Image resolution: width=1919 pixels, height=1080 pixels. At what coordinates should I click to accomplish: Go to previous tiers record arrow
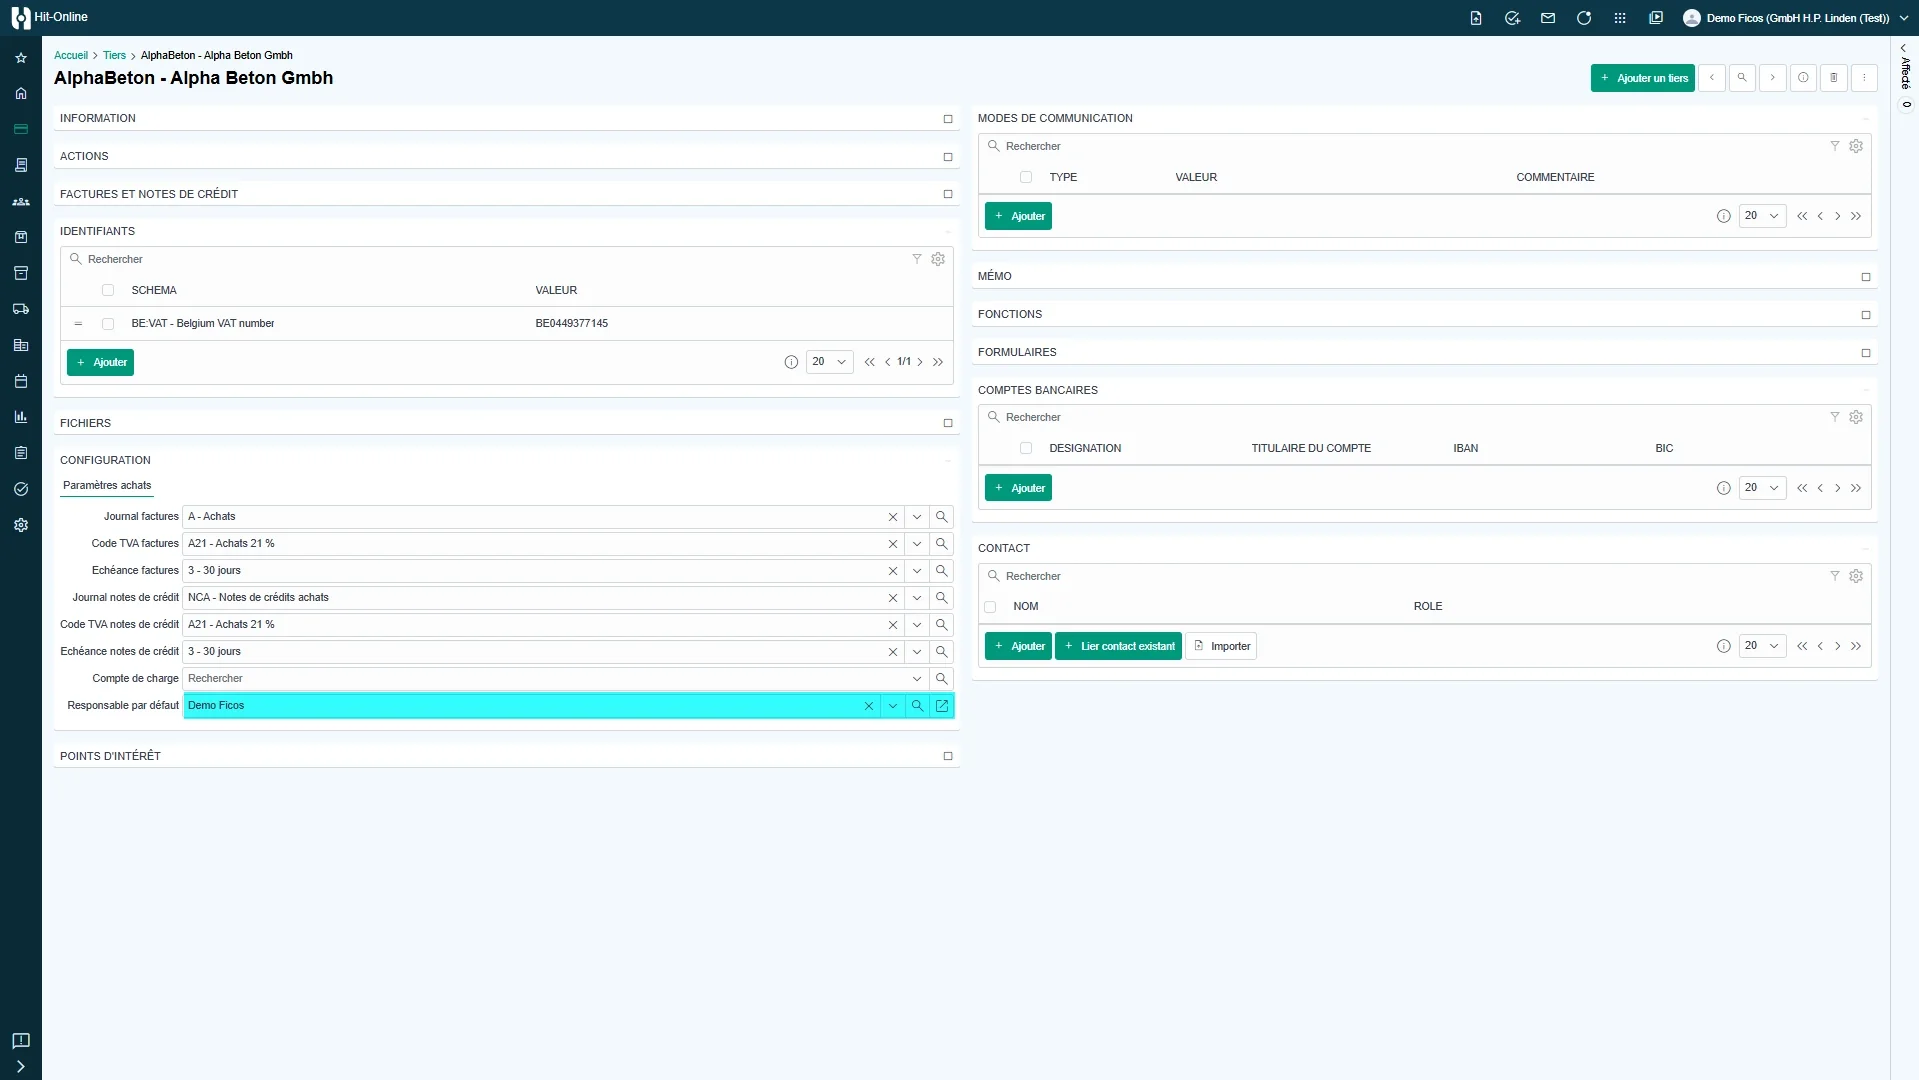(1712, 78)
